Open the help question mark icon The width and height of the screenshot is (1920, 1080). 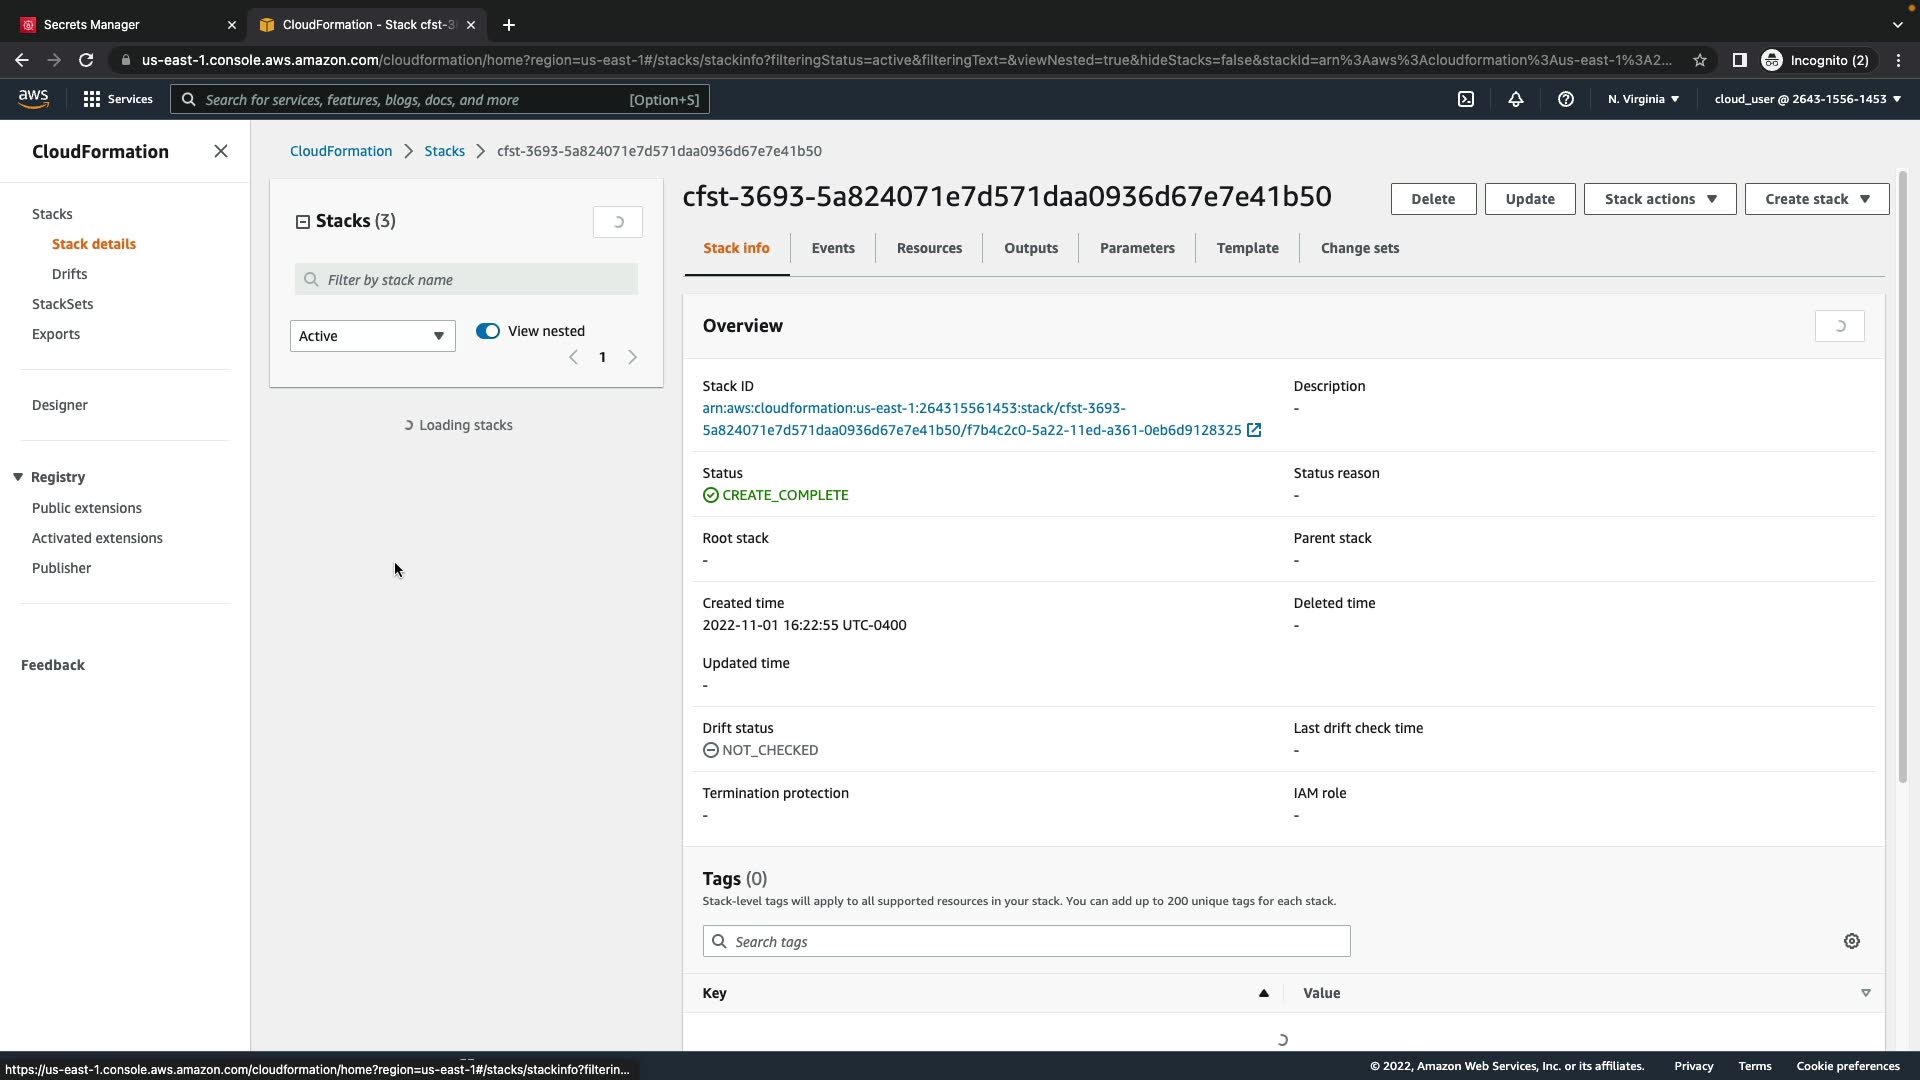(1566, 99)
